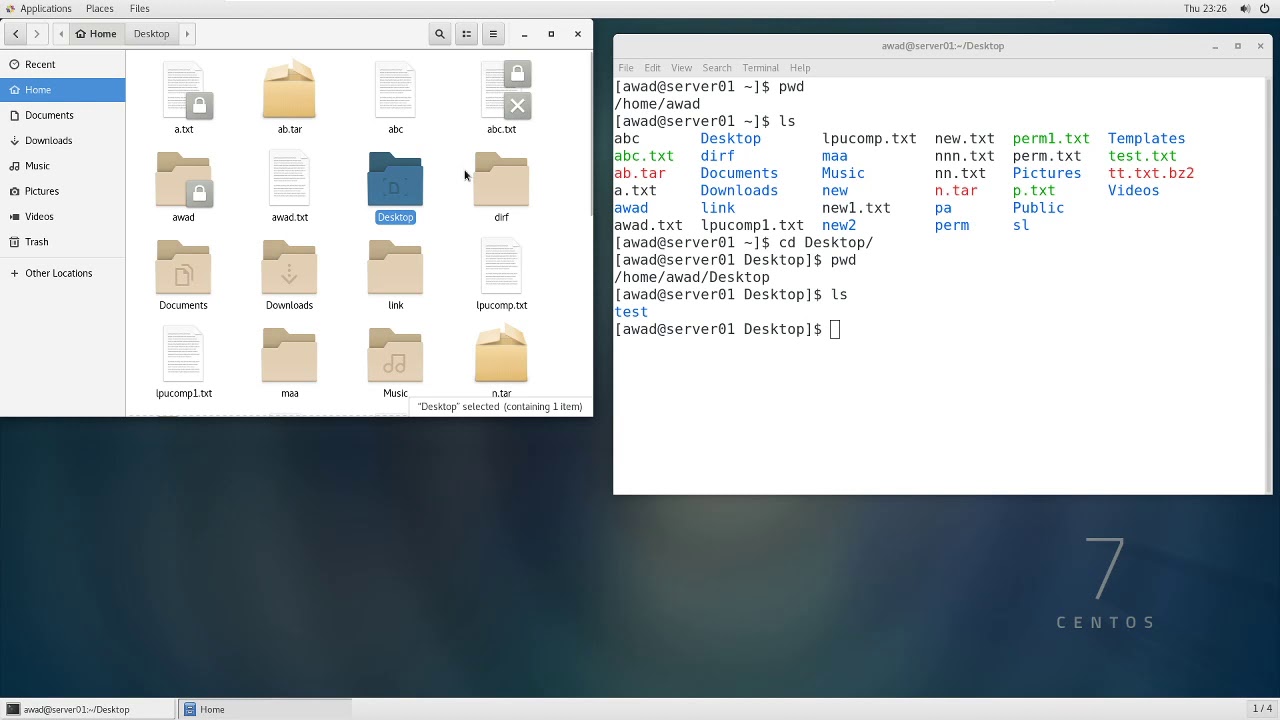
Task: Click the power icon in top bar
Action: pos(1265,9)
